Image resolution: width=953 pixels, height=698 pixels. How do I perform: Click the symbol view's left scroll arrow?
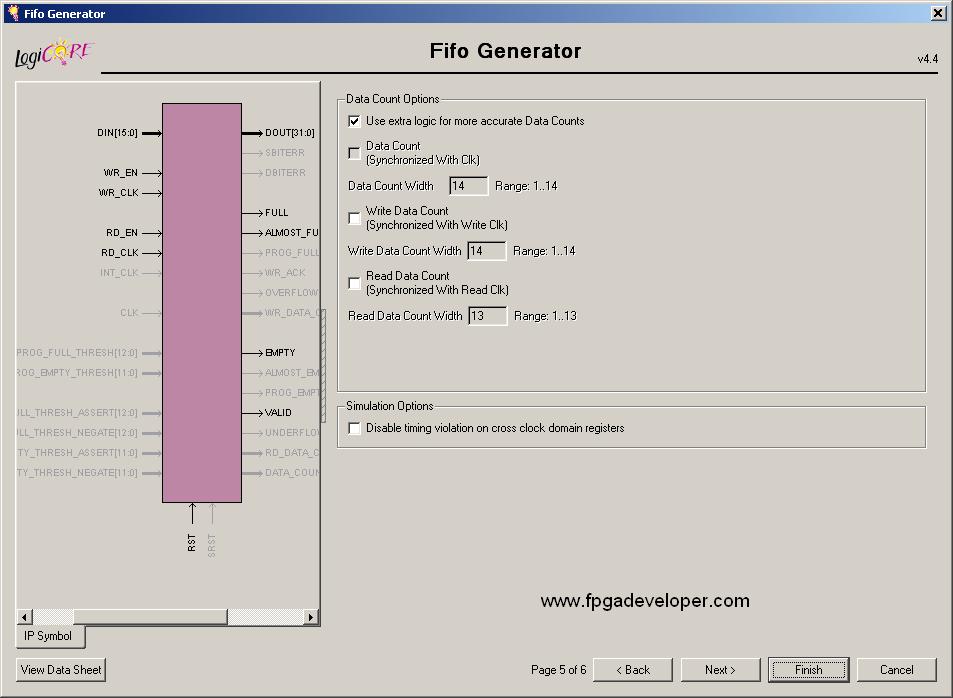[x=24, y=617]
